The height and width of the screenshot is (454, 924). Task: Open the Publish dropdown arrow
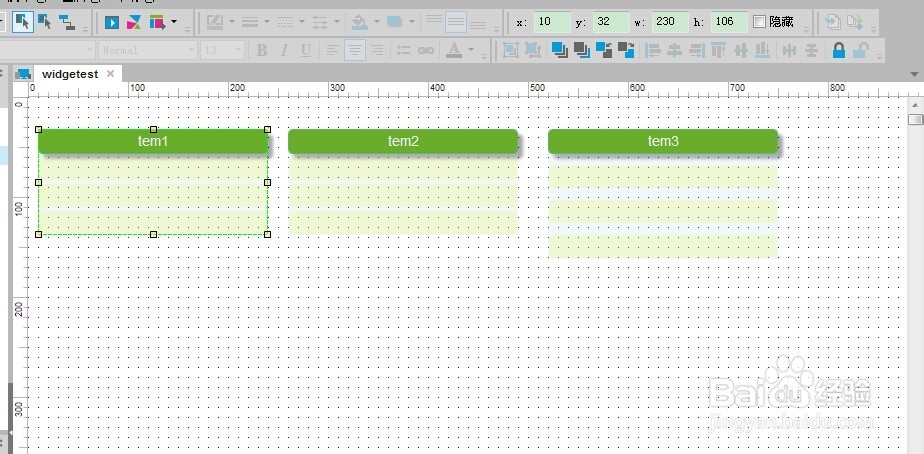point(174,22)
